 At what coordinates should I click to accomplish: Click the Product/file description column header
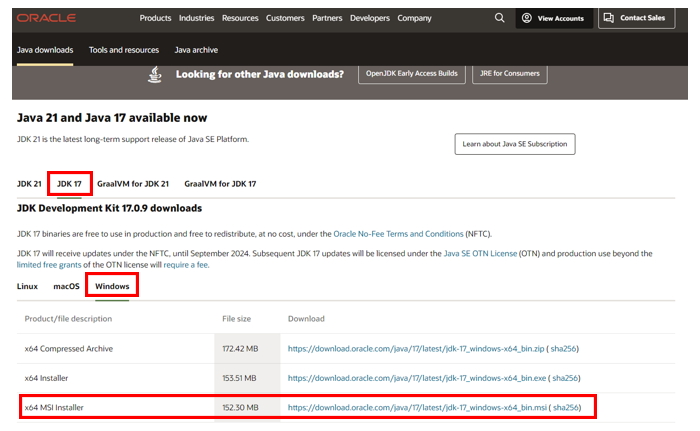(x=68, y=318)
